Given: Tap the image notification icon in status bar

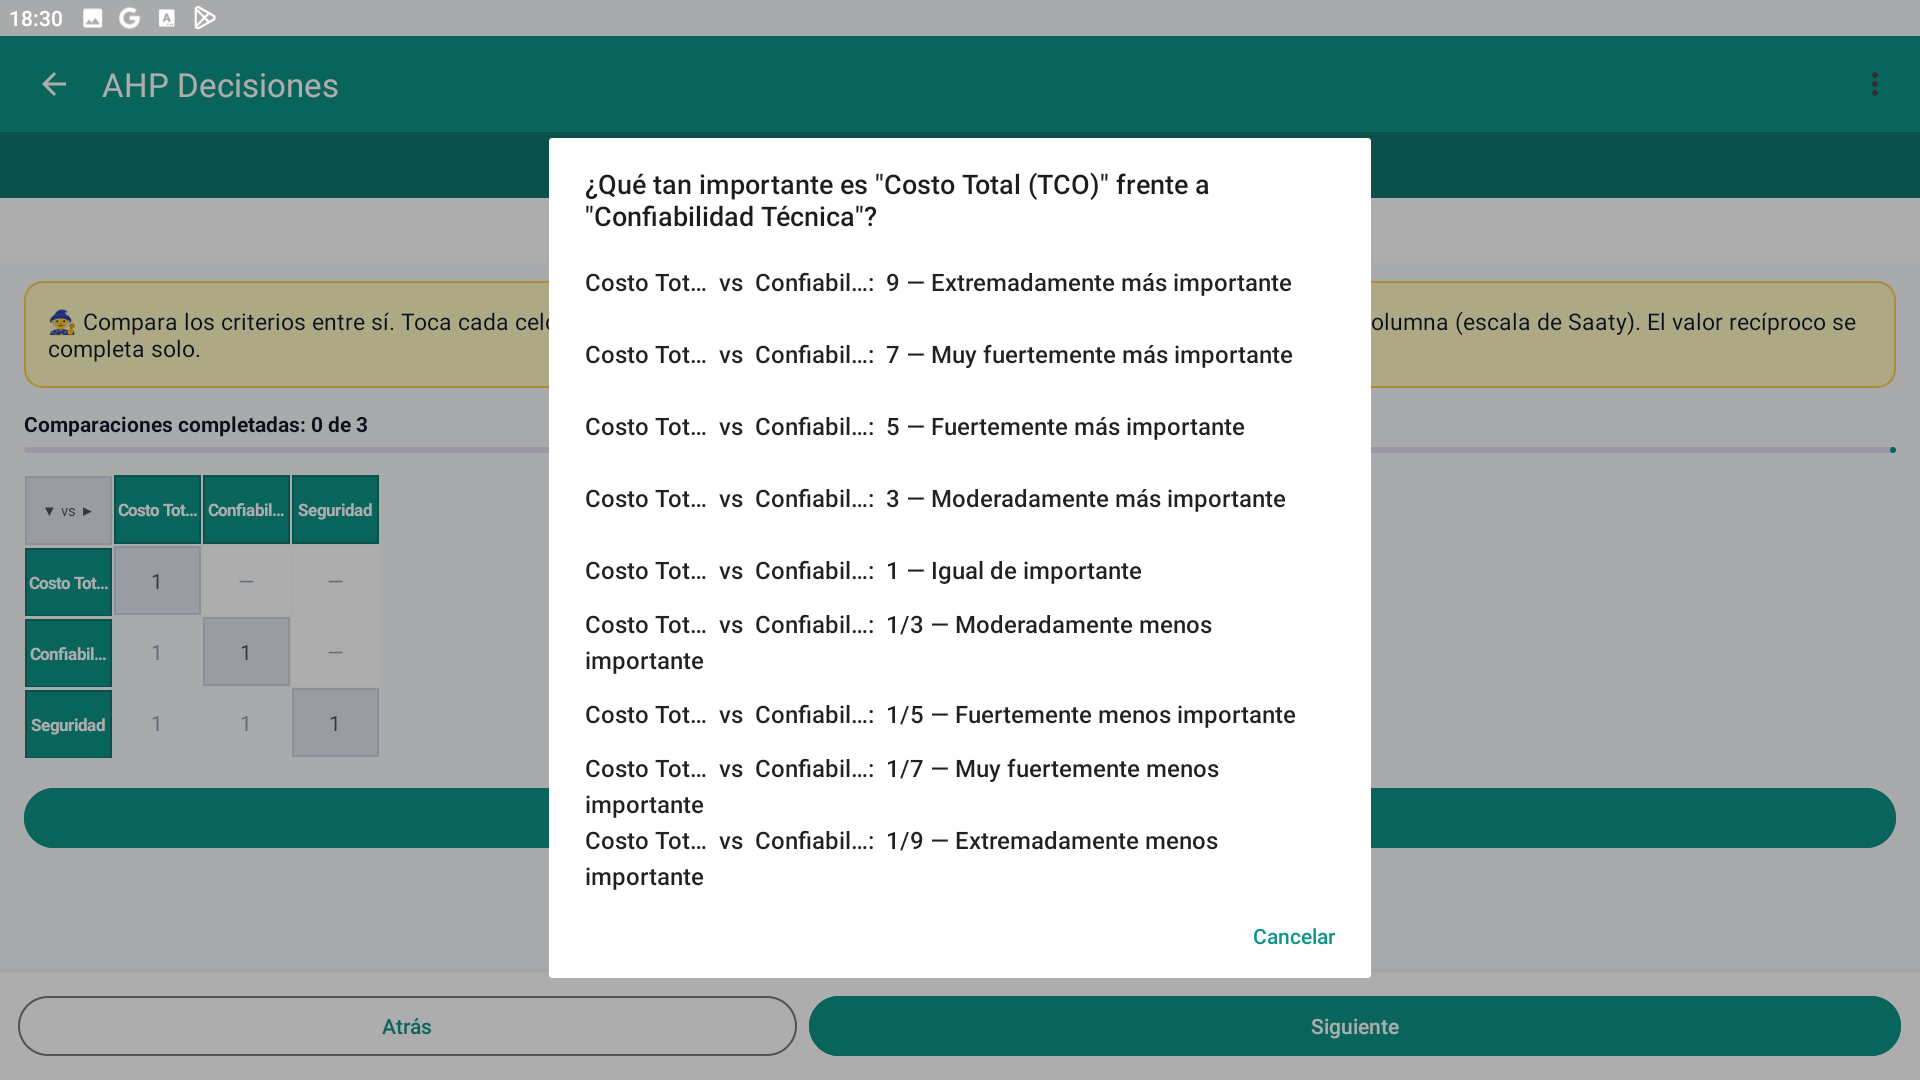Looking at the screenshot, I should 92,18.
